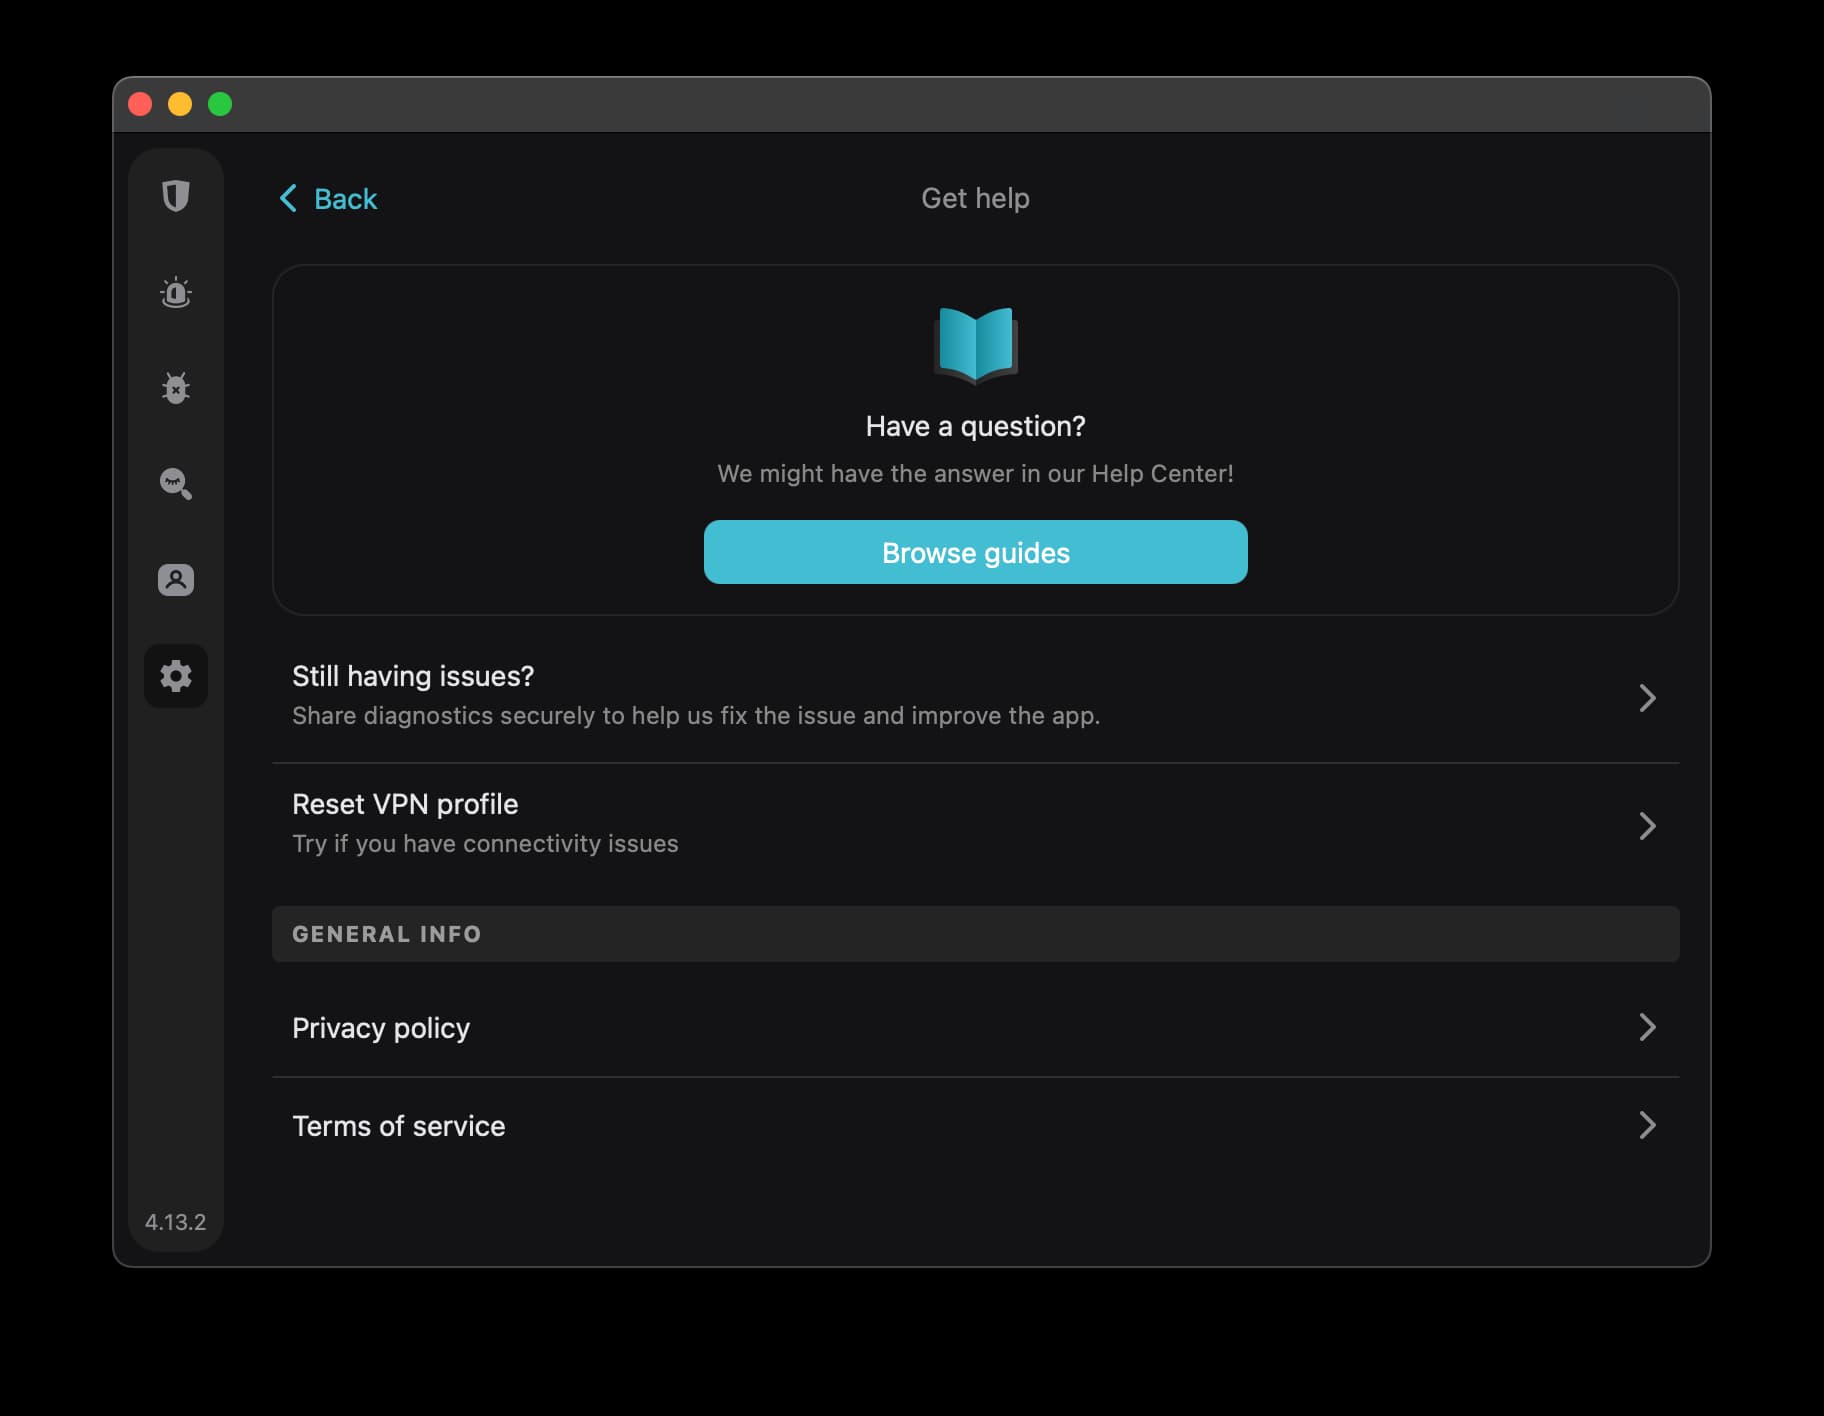Expand the Still having issues chevron arrow
The image size is (1824, 1416).
click(x=1647, y=697)
